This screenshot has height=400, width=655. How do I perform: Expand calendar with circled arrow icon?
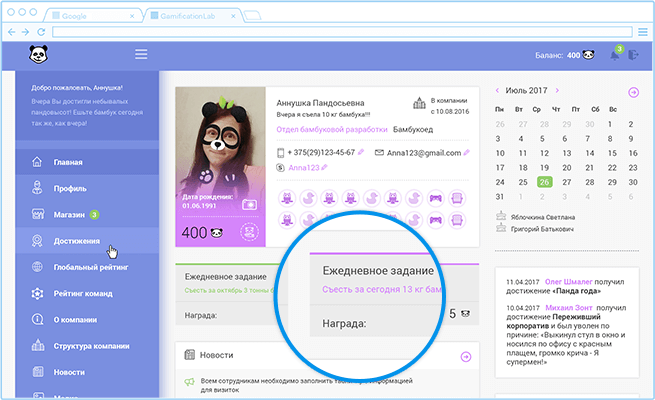(633, 92)
